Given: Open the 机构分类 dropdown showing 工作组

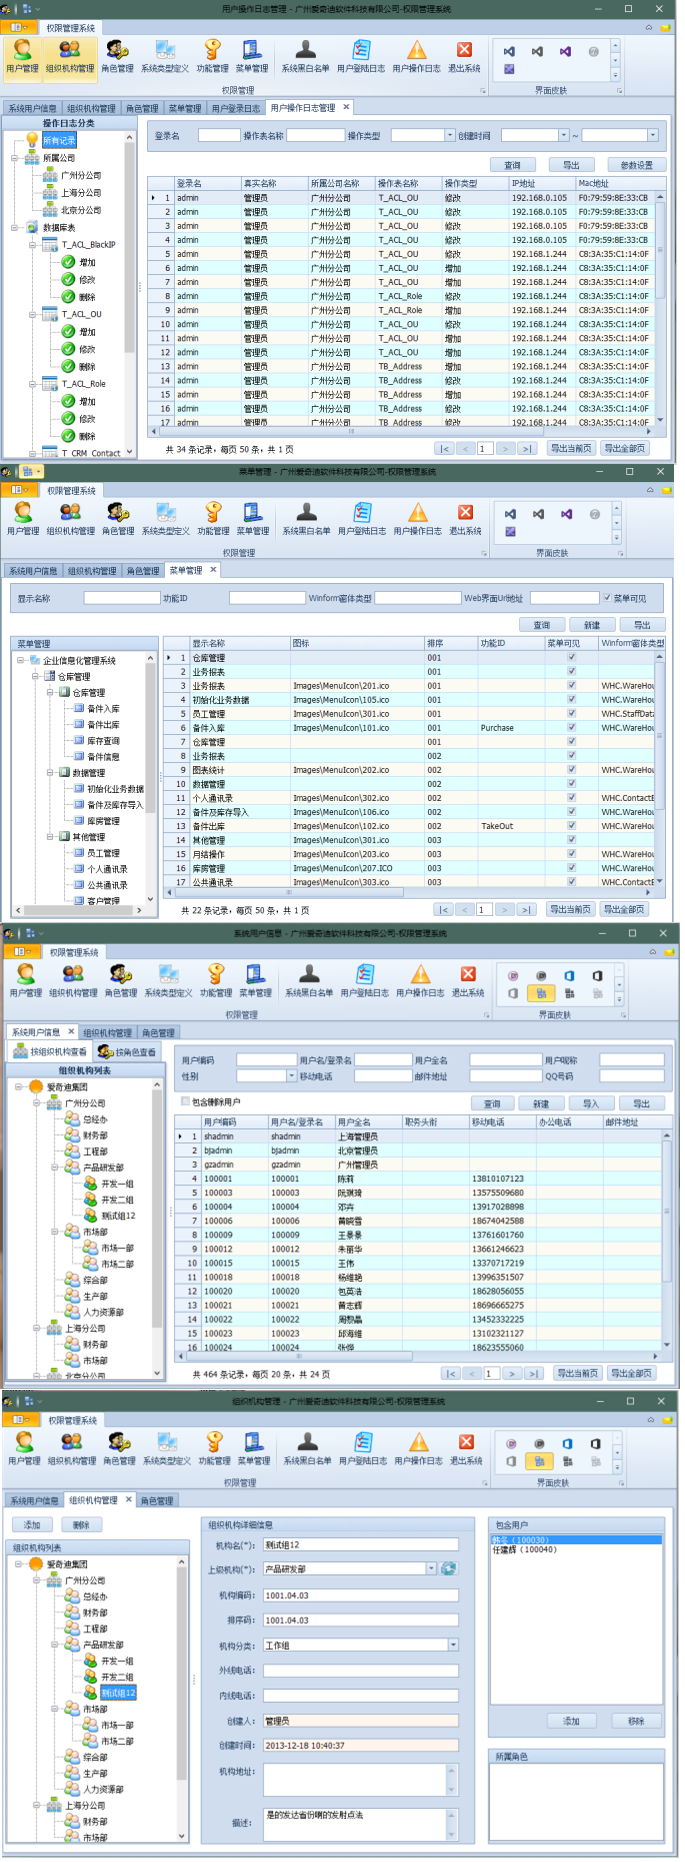Looking at the screenshot, I should (453, 1645).
